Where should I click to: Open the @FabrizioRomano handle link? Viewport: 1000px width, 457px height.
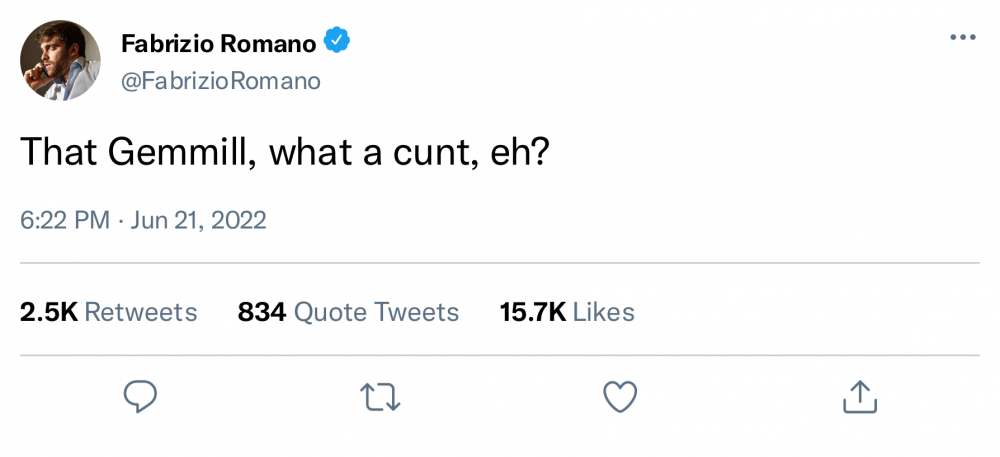[x=221, y=81]
